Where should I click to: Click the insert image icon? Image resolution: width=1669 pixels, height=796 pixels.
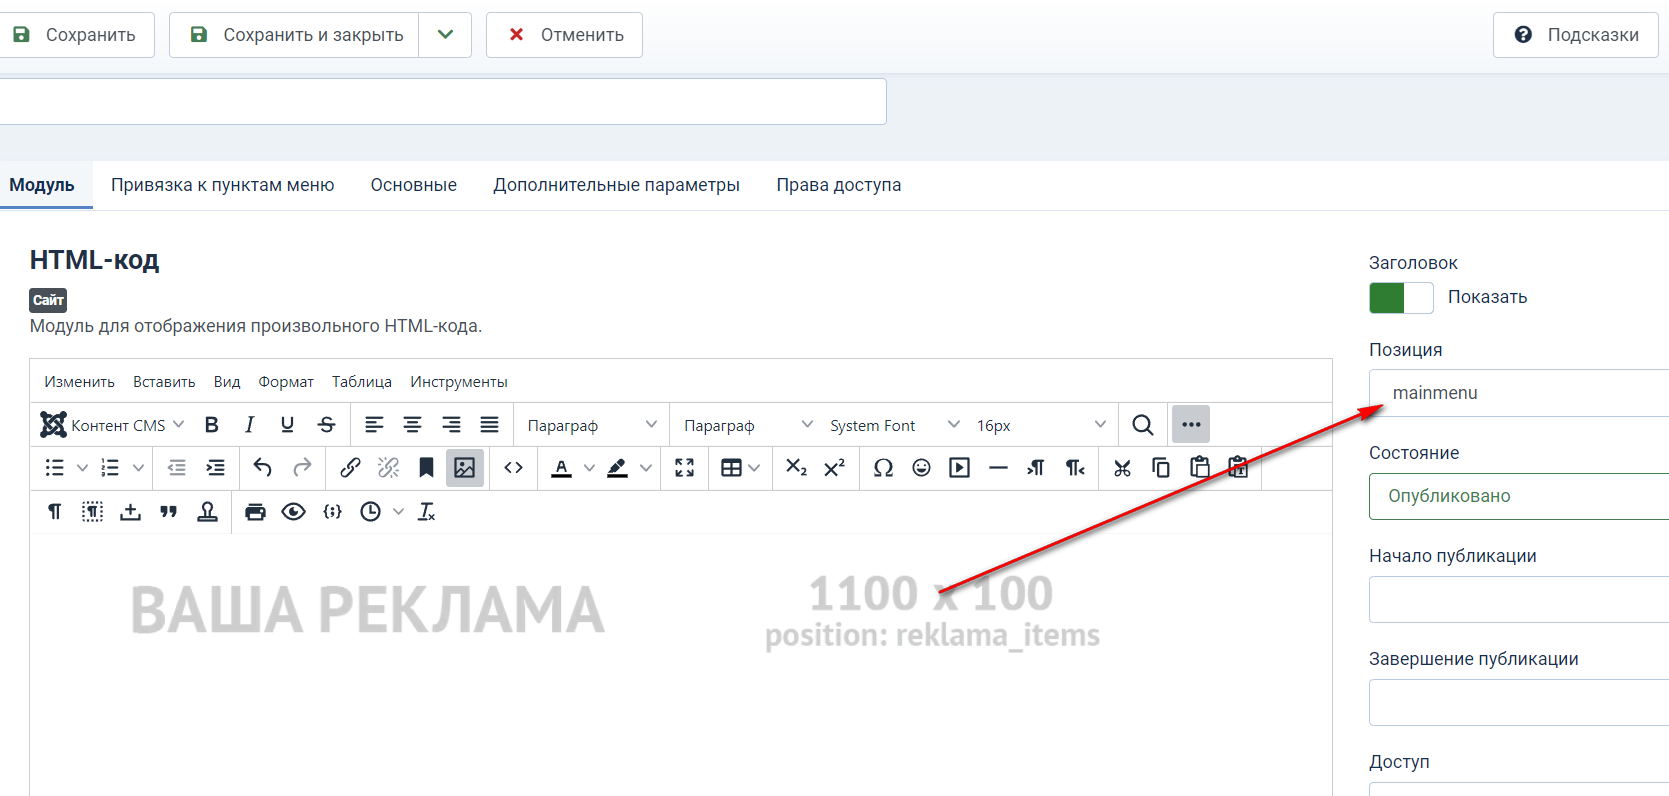pyautogui.click(x=464, y=468)
